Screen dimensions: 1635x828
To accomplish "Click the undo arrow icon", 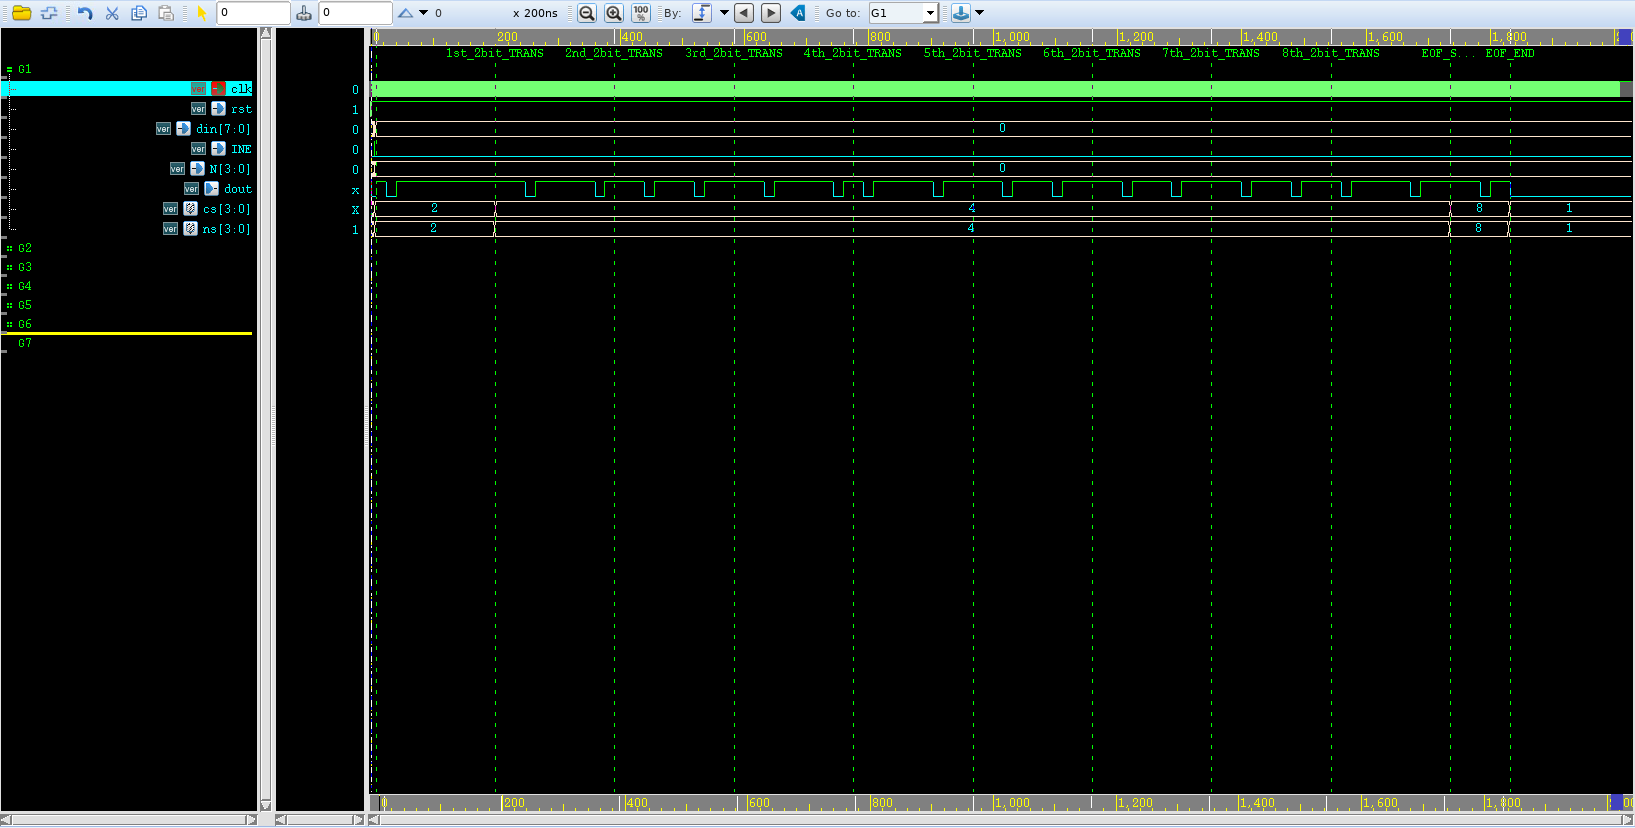I will [85, 13].
